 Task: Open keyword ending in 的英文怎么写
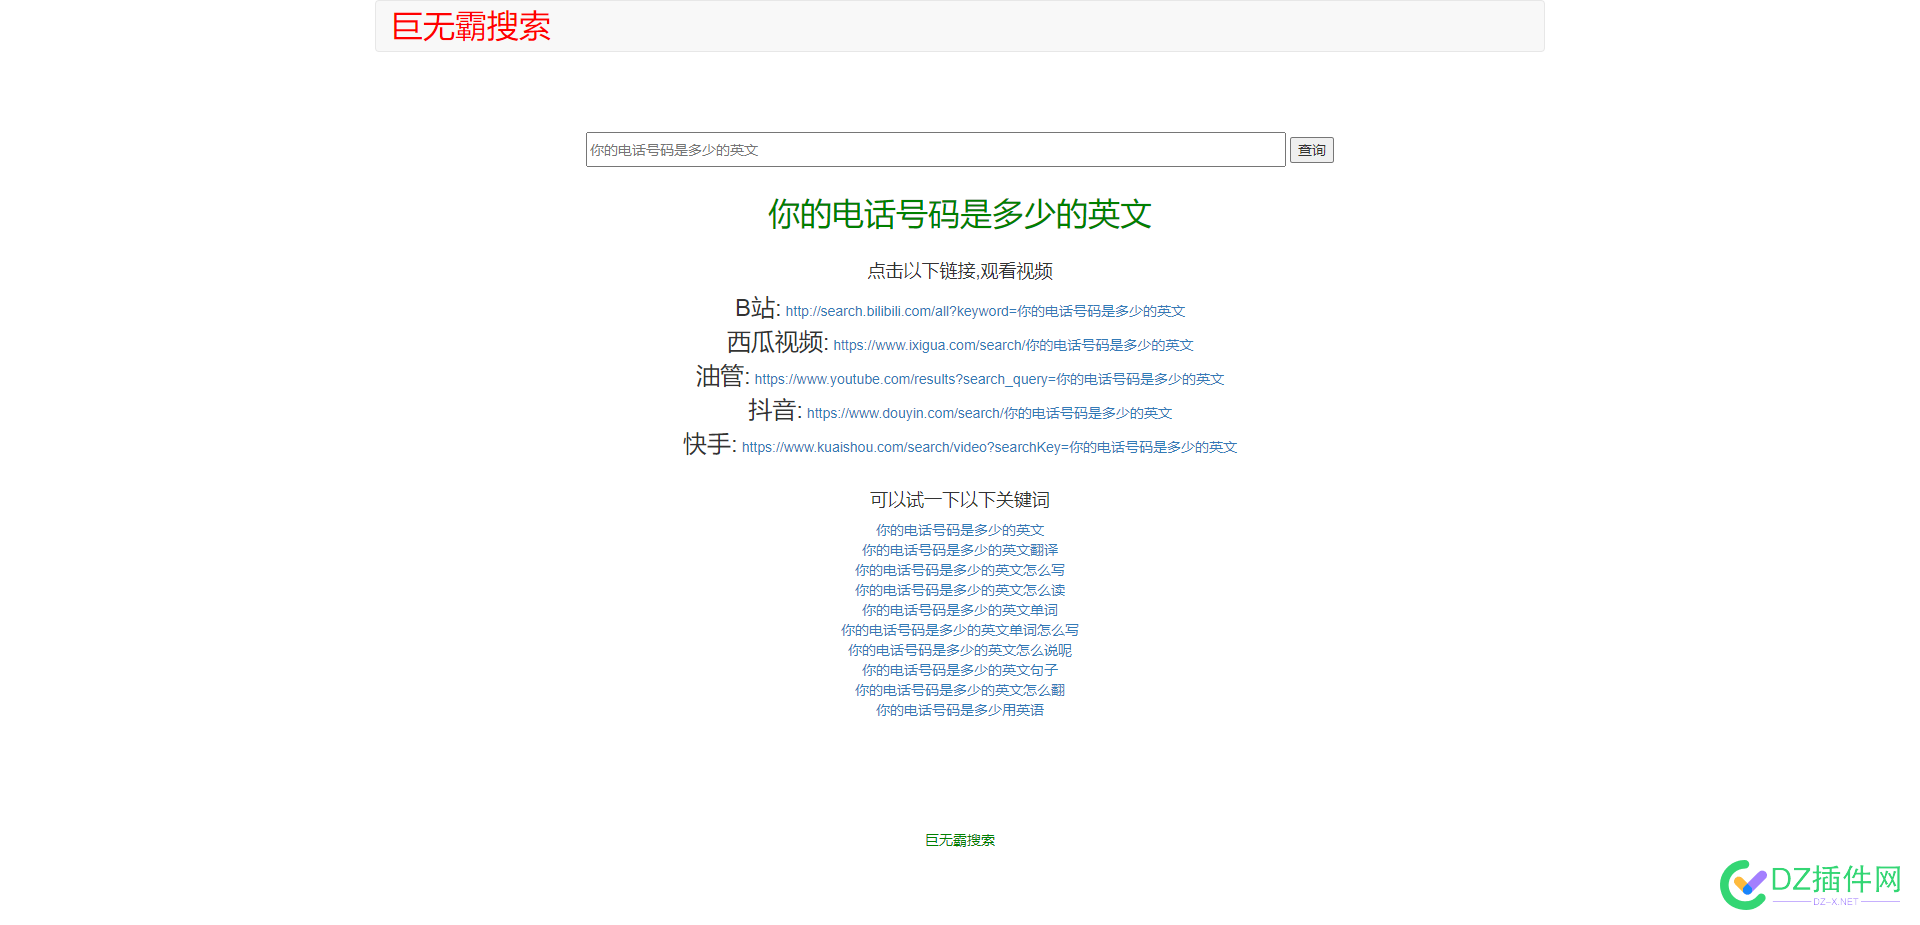point(960,570)
